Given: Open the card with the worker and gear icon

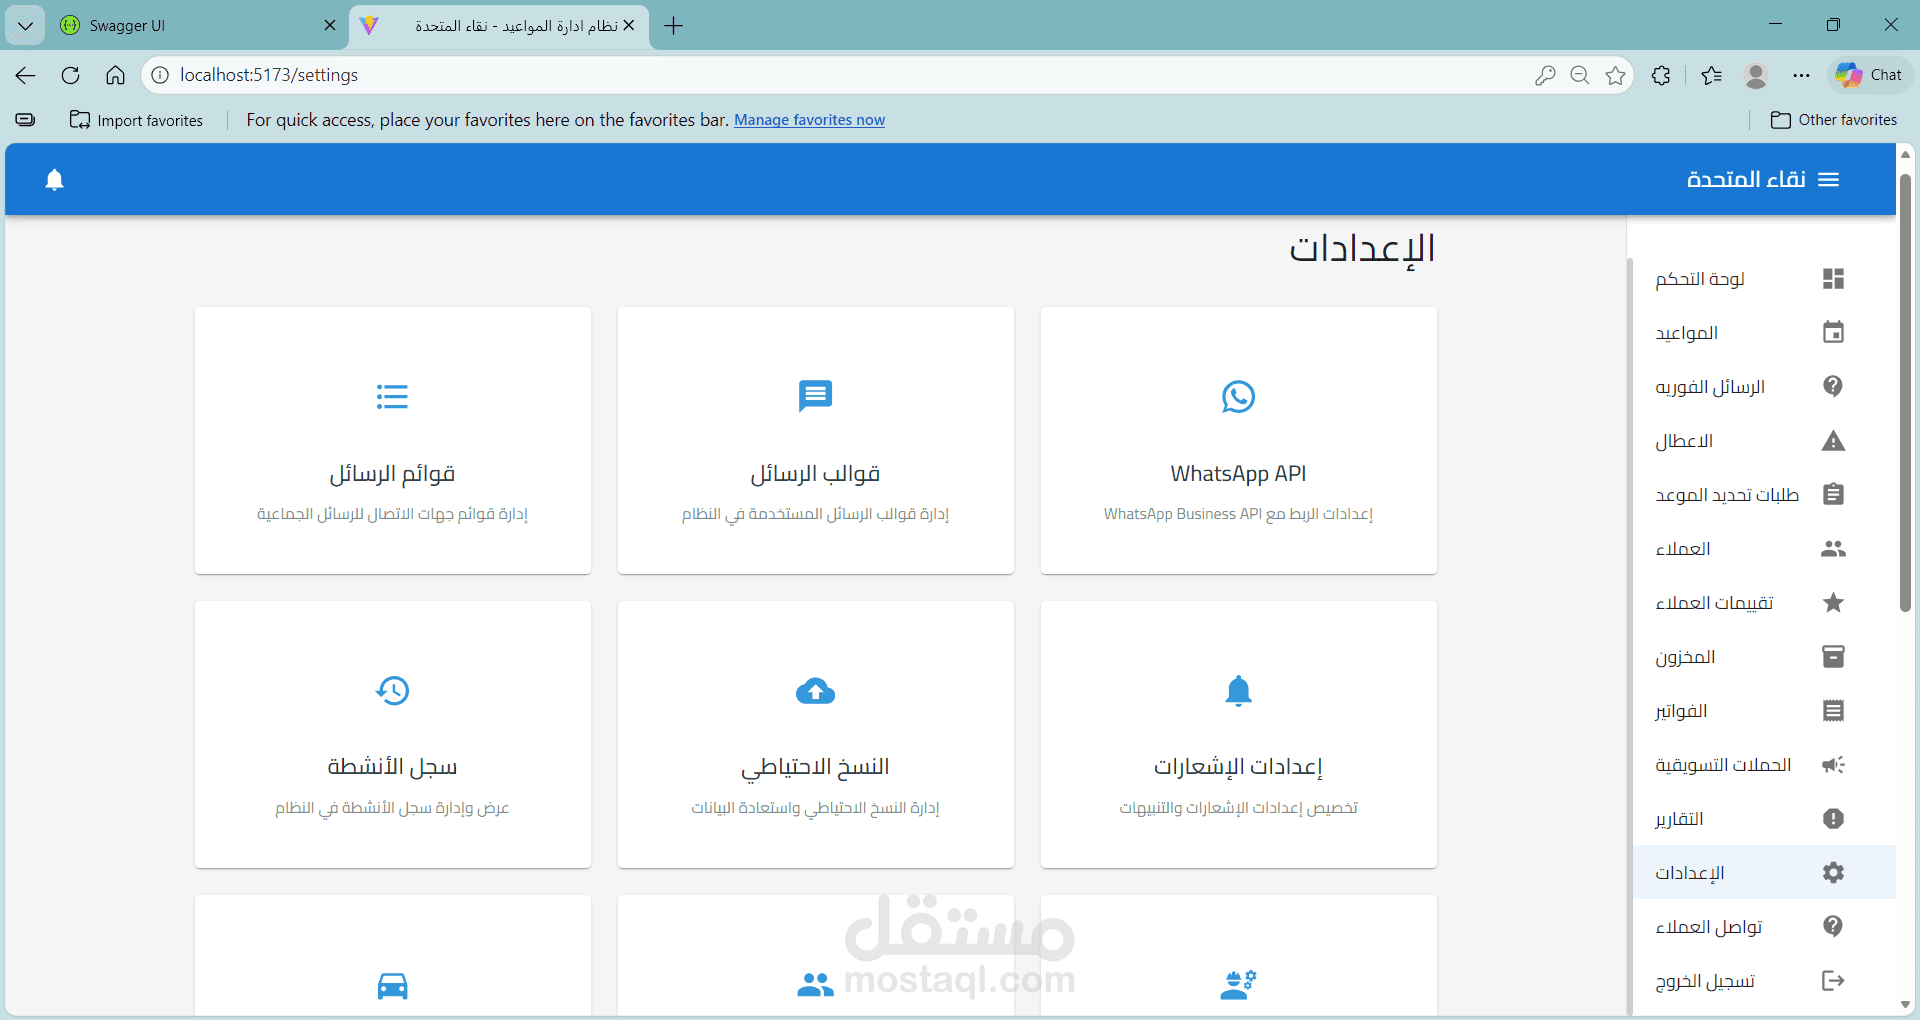Looking at the screenshot, I should [x=1239, y=957].
